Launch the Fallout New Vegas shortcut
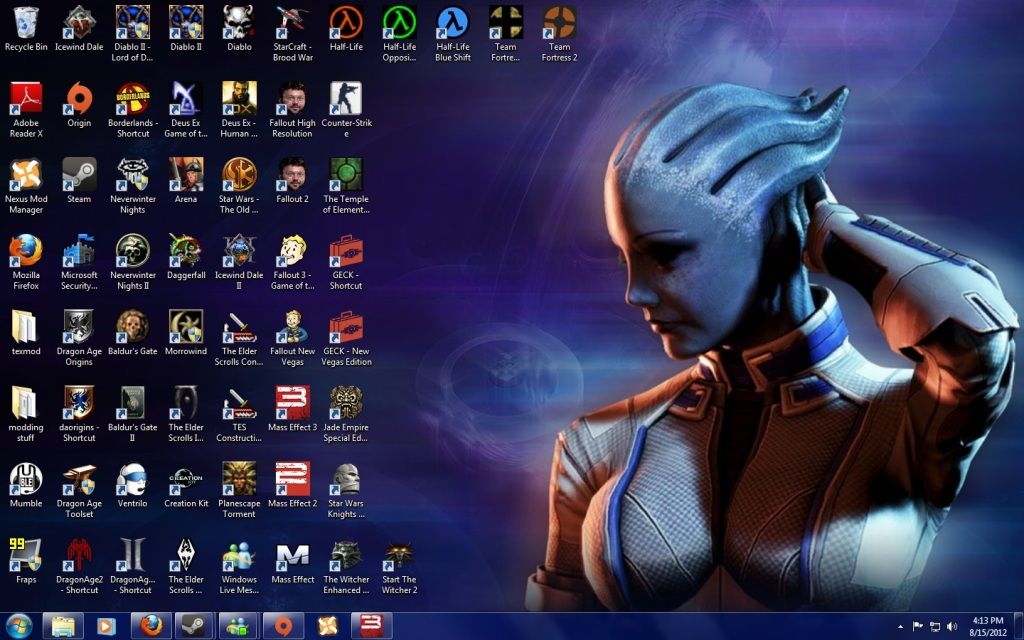The image size is (1024, 640). tap(292, 326)
